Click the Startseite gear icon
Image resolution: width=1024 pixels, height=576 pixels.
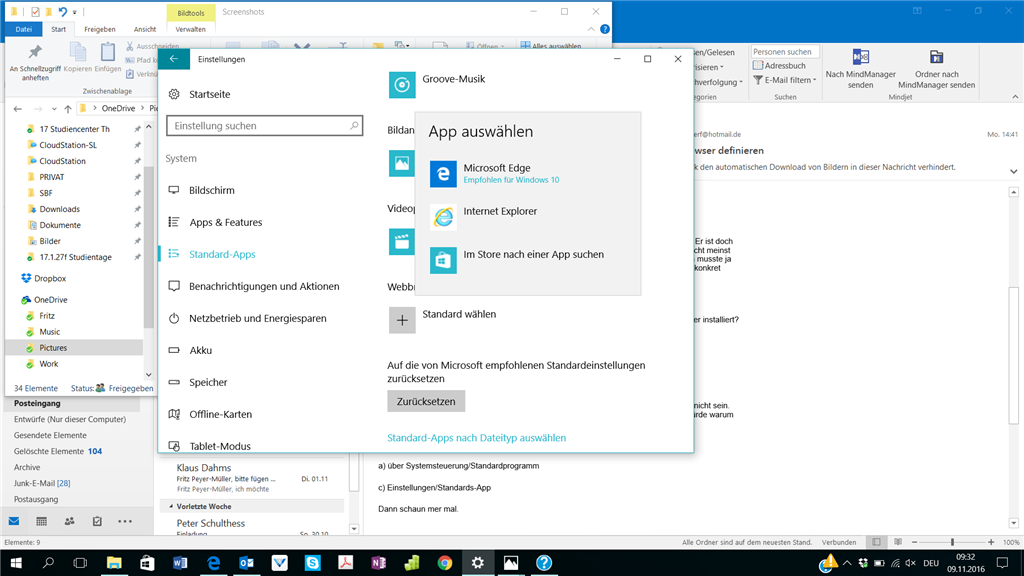(x=174, y=94)
